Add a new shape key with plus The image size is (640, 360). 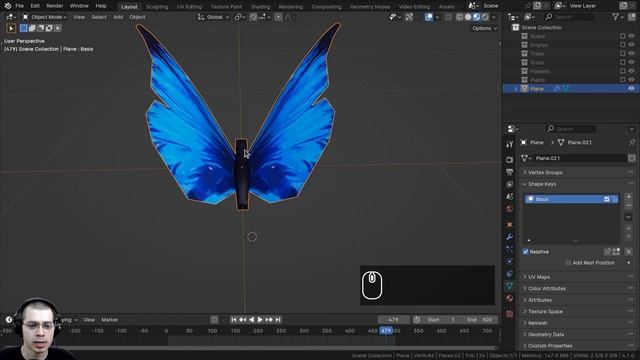pos(629,197)
